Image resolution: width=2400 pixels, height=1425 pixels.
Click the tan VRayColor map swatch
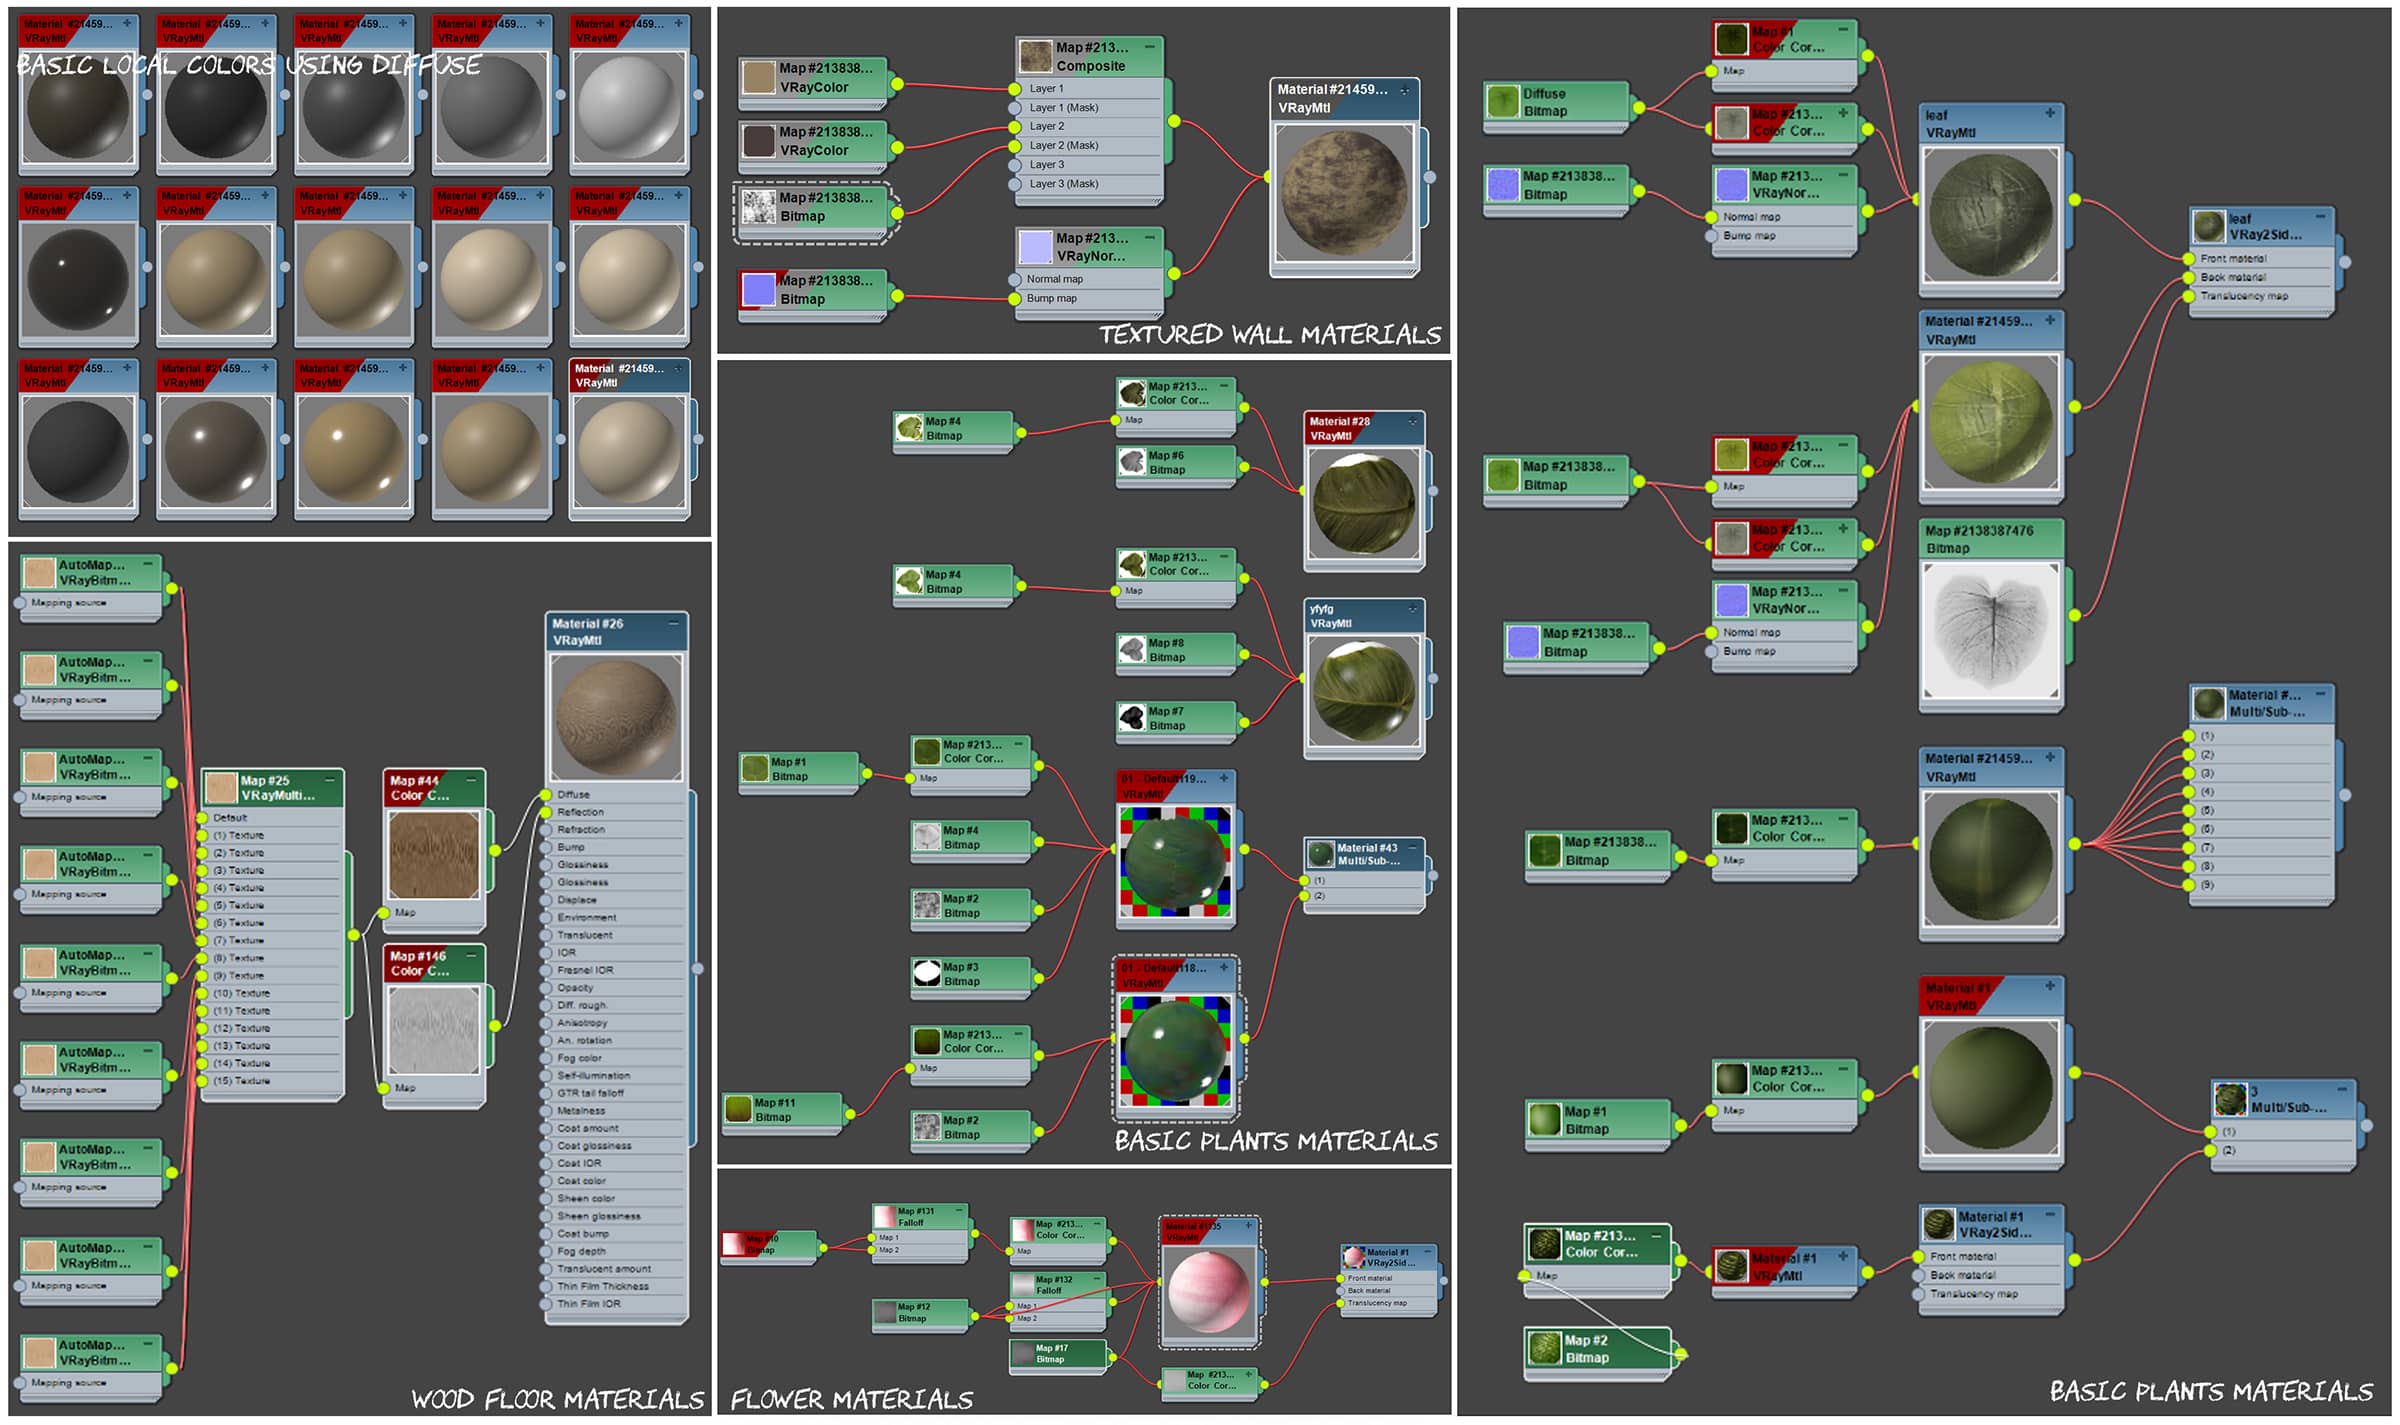[x=758, y=77]
